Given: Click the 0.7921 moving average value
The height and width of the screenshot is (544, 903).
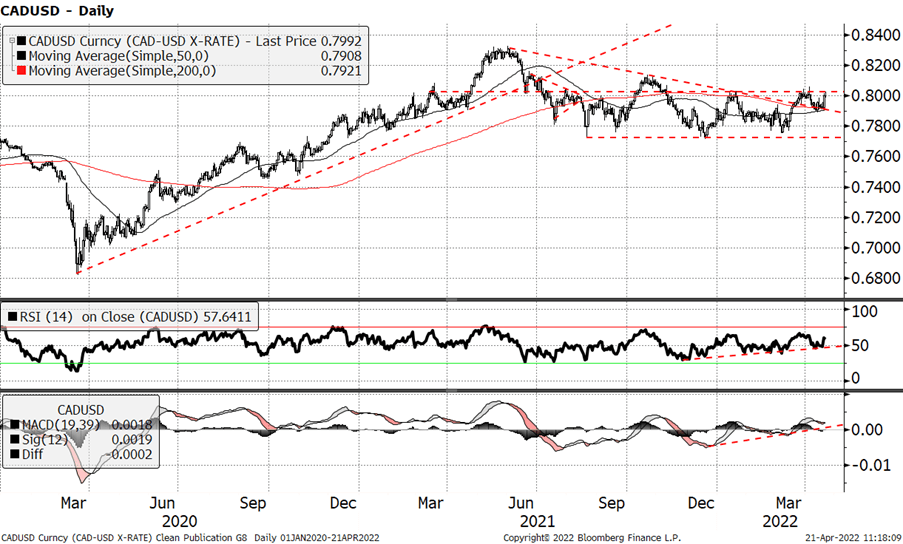Looking at the screenshot, I should click(x=341, y=71).
